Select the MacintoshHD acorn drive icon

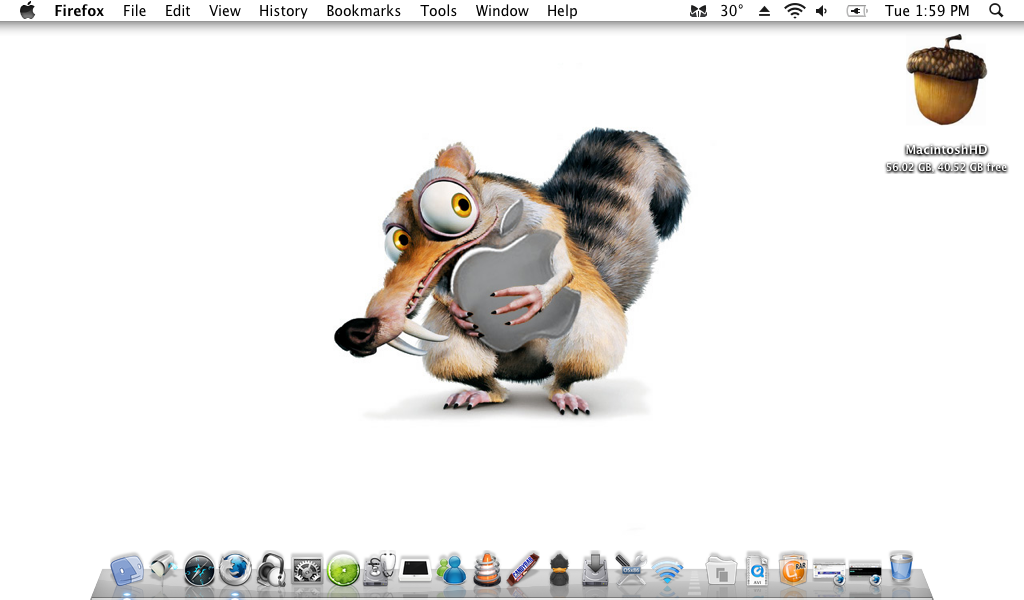pyautogui.click(x=946, y=80)
